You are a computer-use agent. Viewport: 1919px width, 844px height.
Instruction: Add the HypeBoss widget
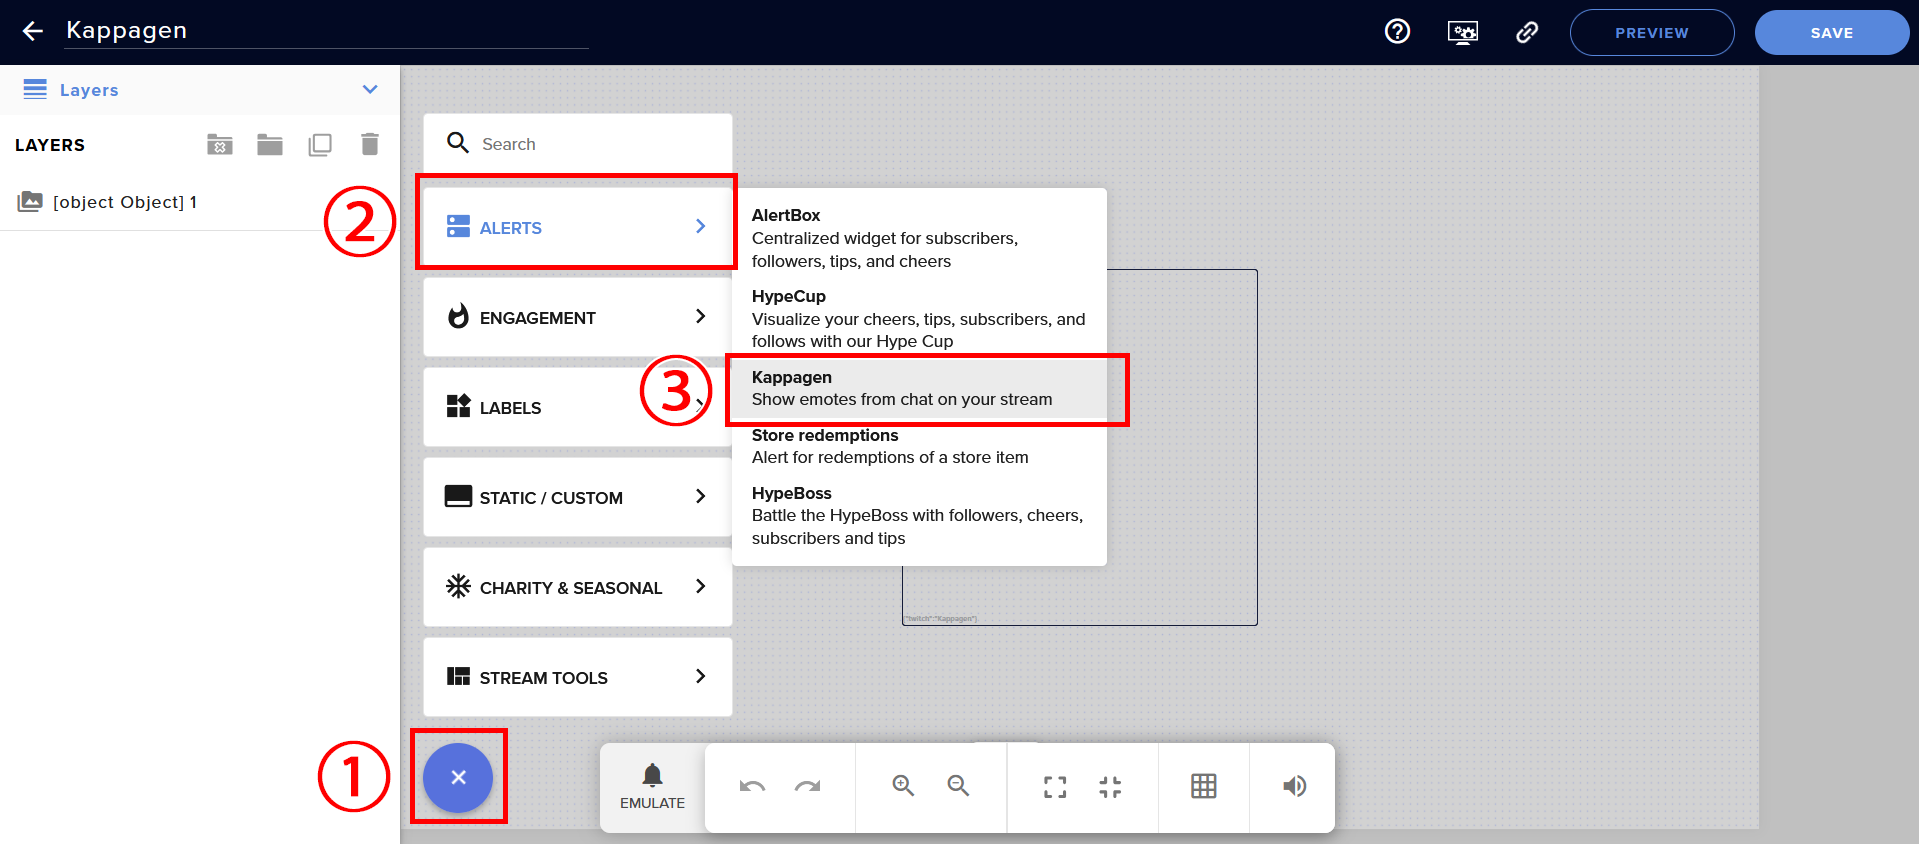[x=919, y=516]
